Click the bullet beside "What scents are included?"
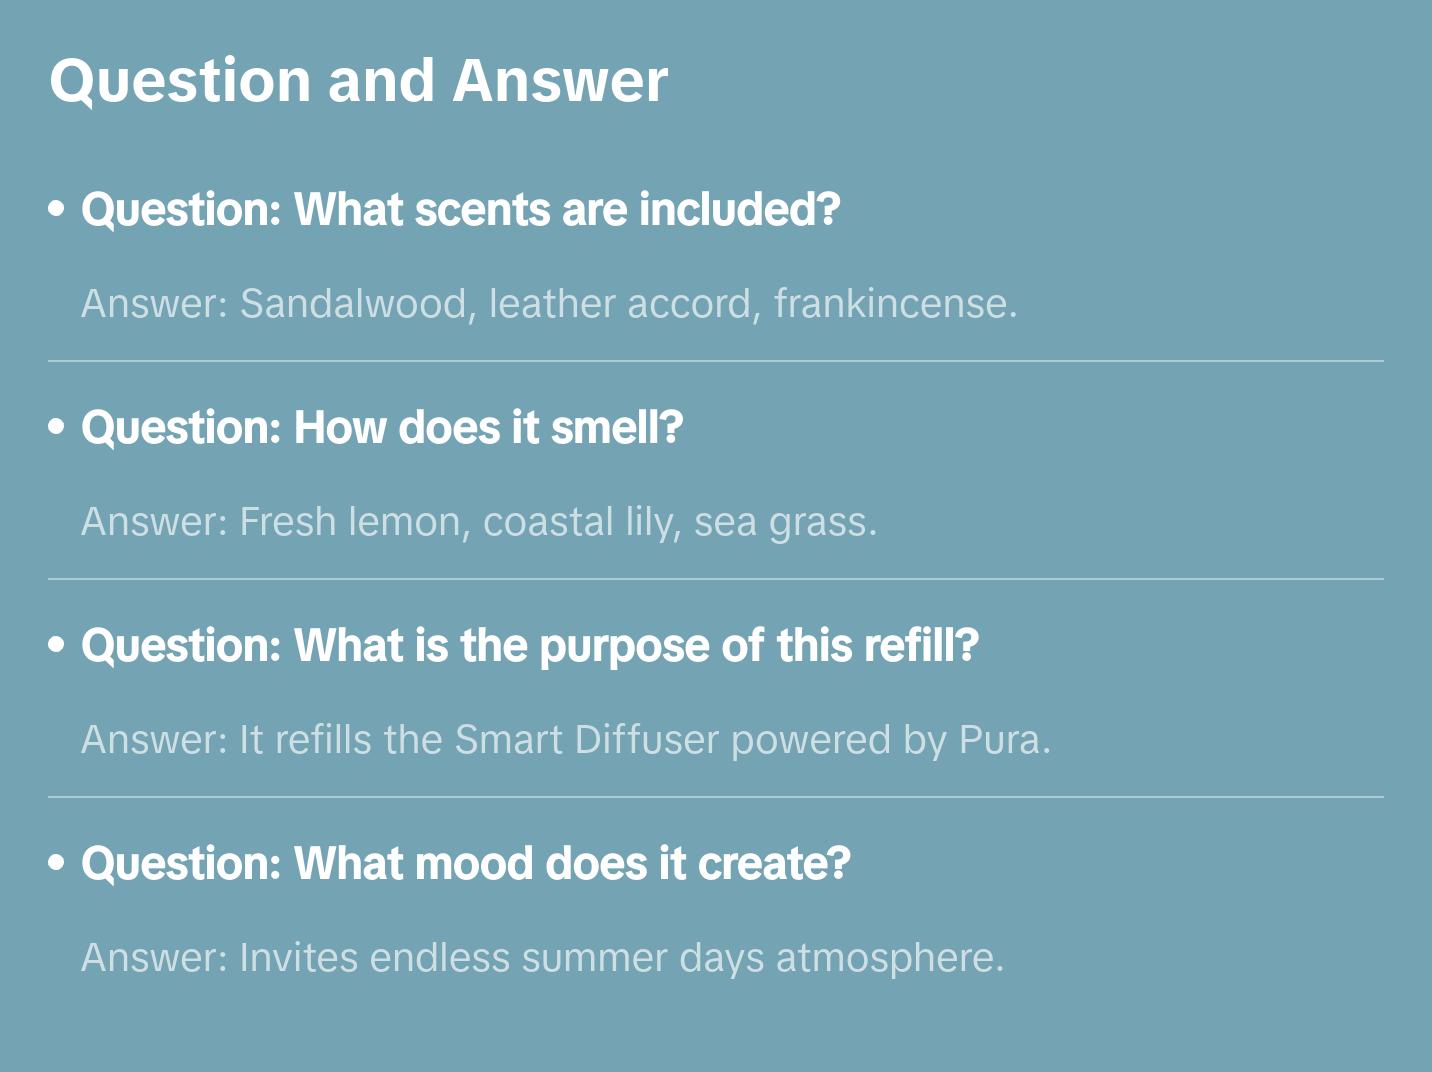The width and height of the screenshot is (1432, 1072). [57, 209]
